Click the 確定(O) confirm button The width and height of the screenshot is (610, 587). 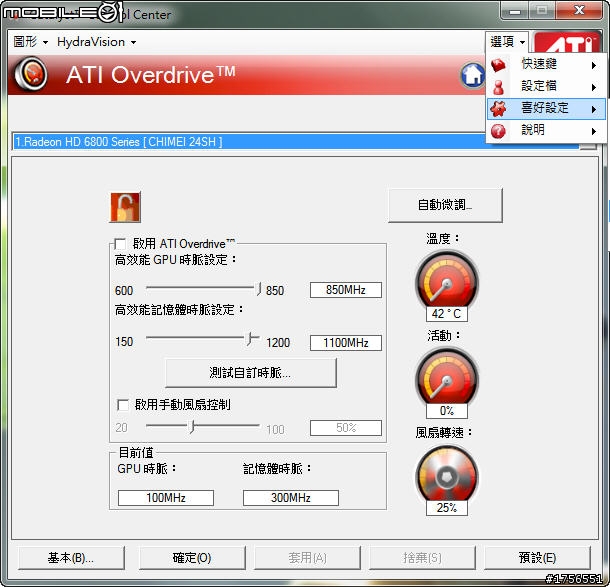pyautogui.click(x=192, y=558)
